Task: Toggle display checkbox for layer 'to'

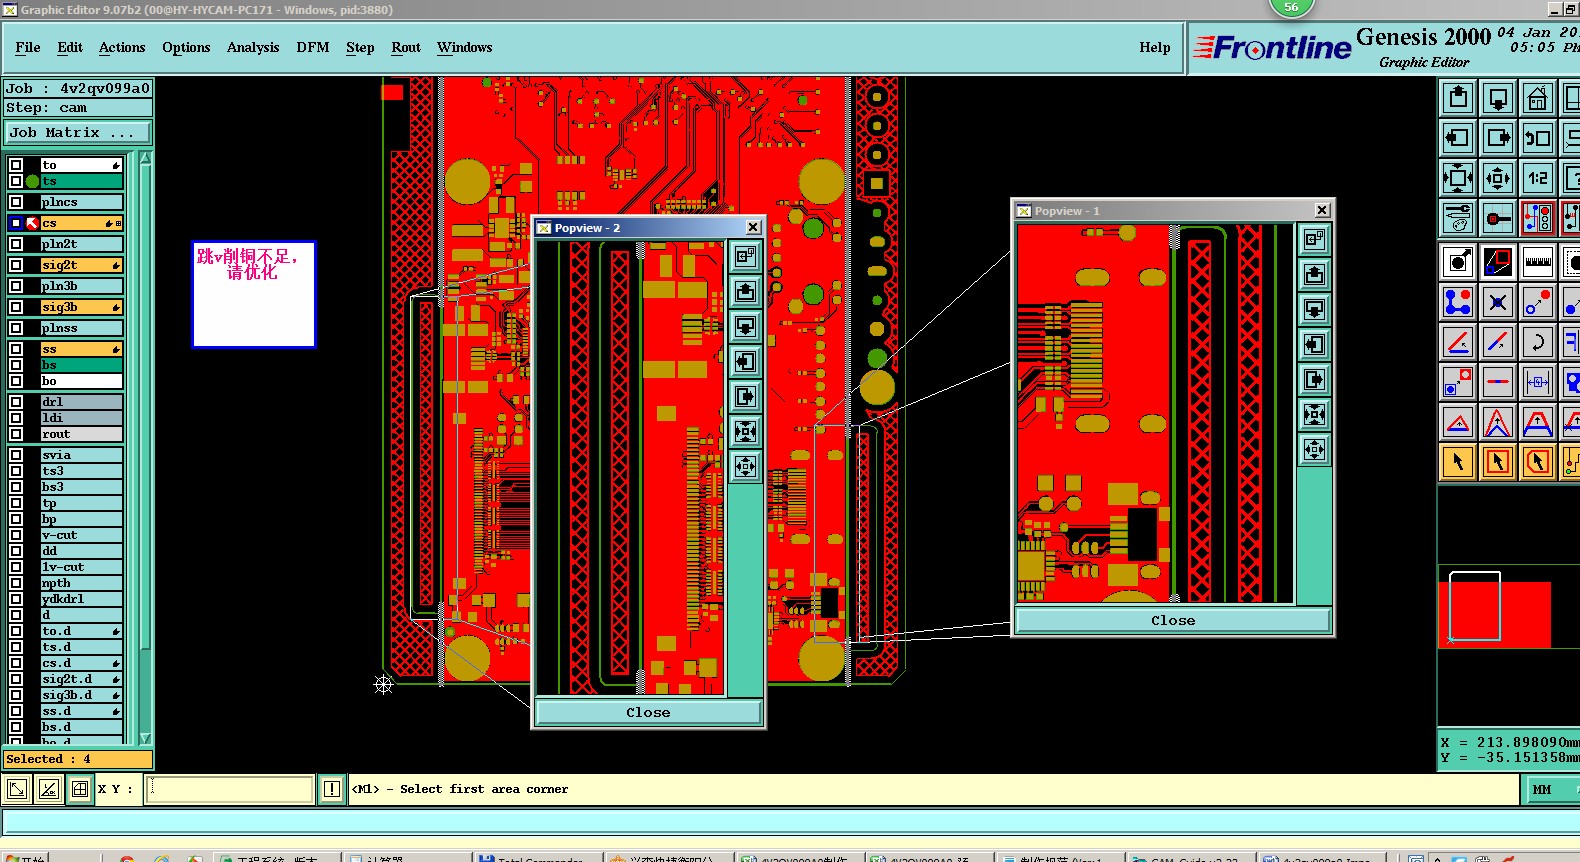Action: [16, 165]
